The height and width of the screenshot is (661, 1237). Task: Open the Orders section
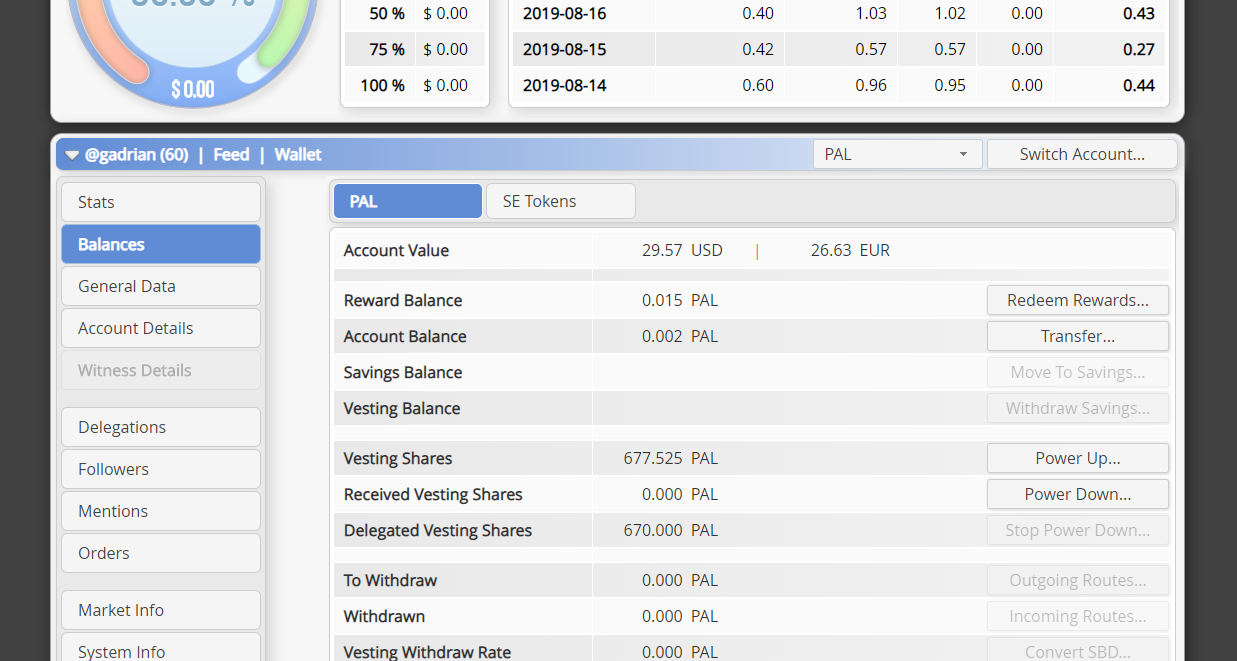(160, 553)
